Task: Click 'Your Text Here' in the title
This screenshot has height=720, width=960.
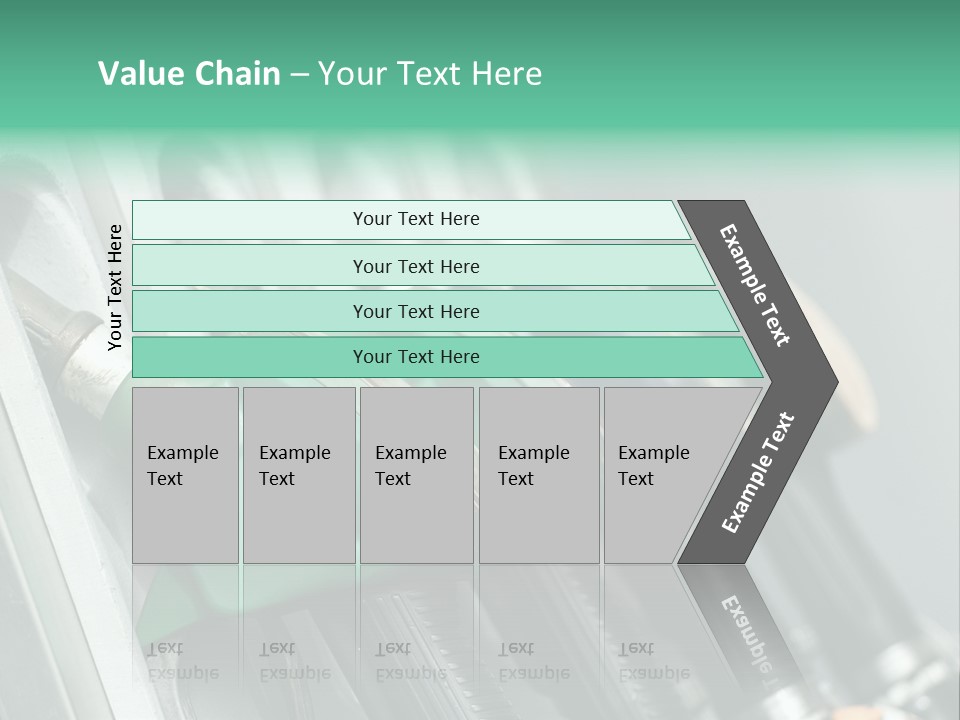Action: tap(430, 74)
